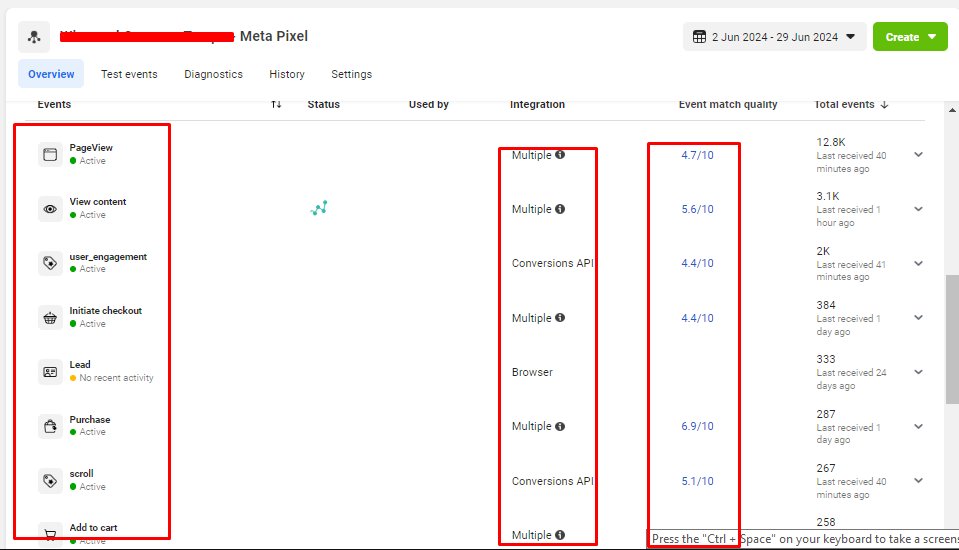Open PageView match quality 4.7/10 link
The height and width of the screenshot is (550, 959).
click(x=697, y=155)
